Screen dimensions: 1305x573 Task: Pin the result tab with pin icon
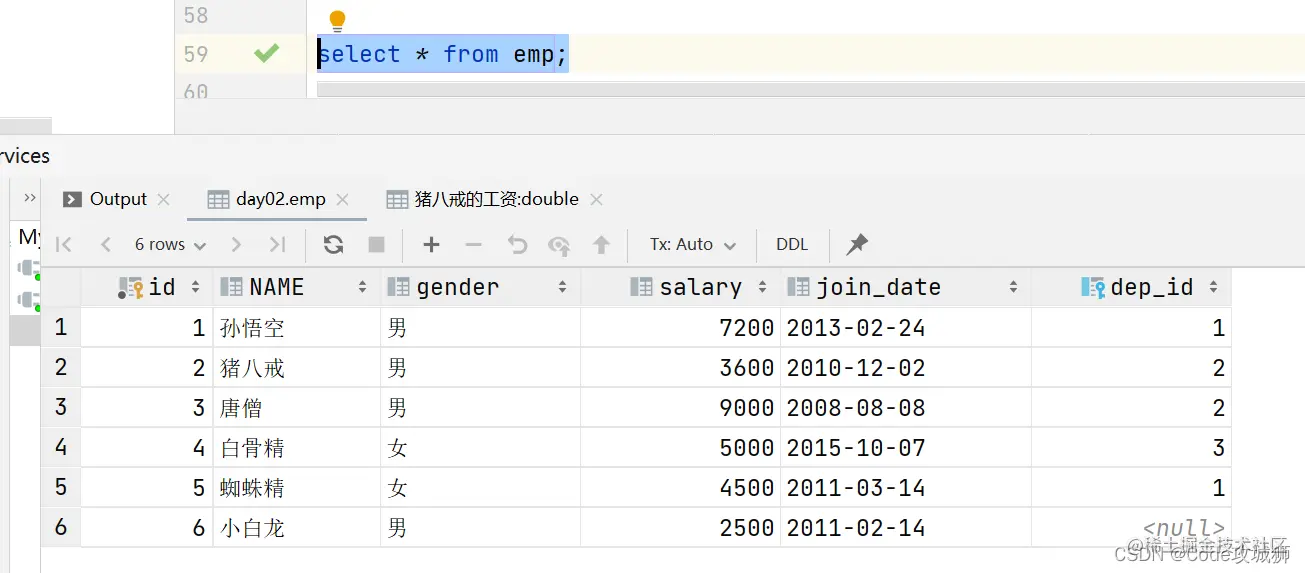857,245
